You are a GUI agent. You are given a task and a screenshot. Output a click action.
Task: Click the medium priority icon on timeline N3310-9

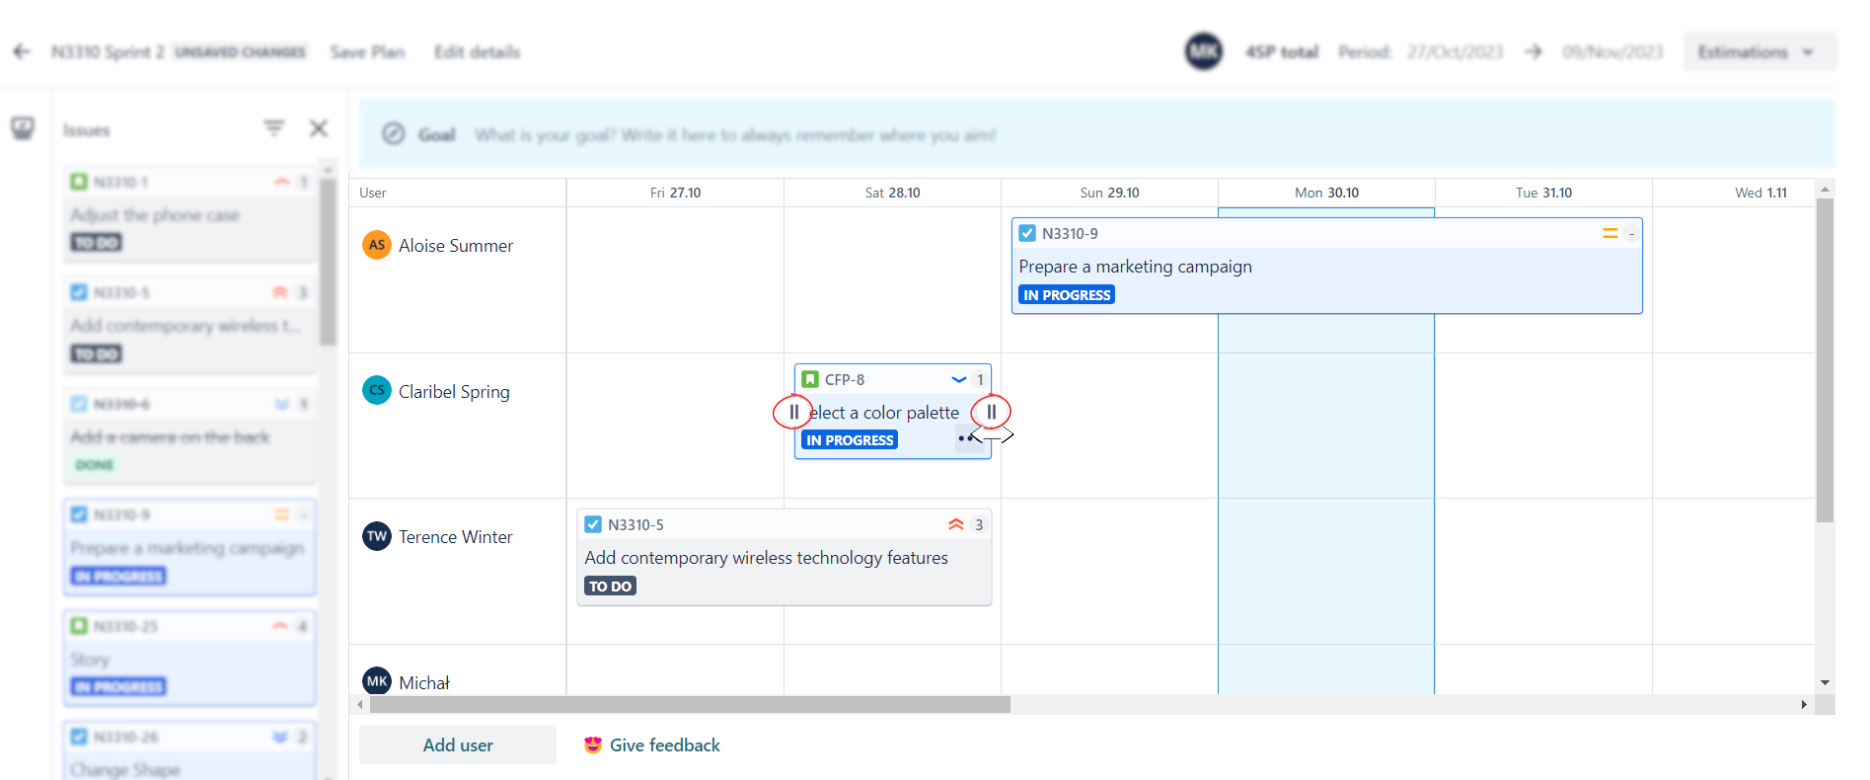point(1610,233)
